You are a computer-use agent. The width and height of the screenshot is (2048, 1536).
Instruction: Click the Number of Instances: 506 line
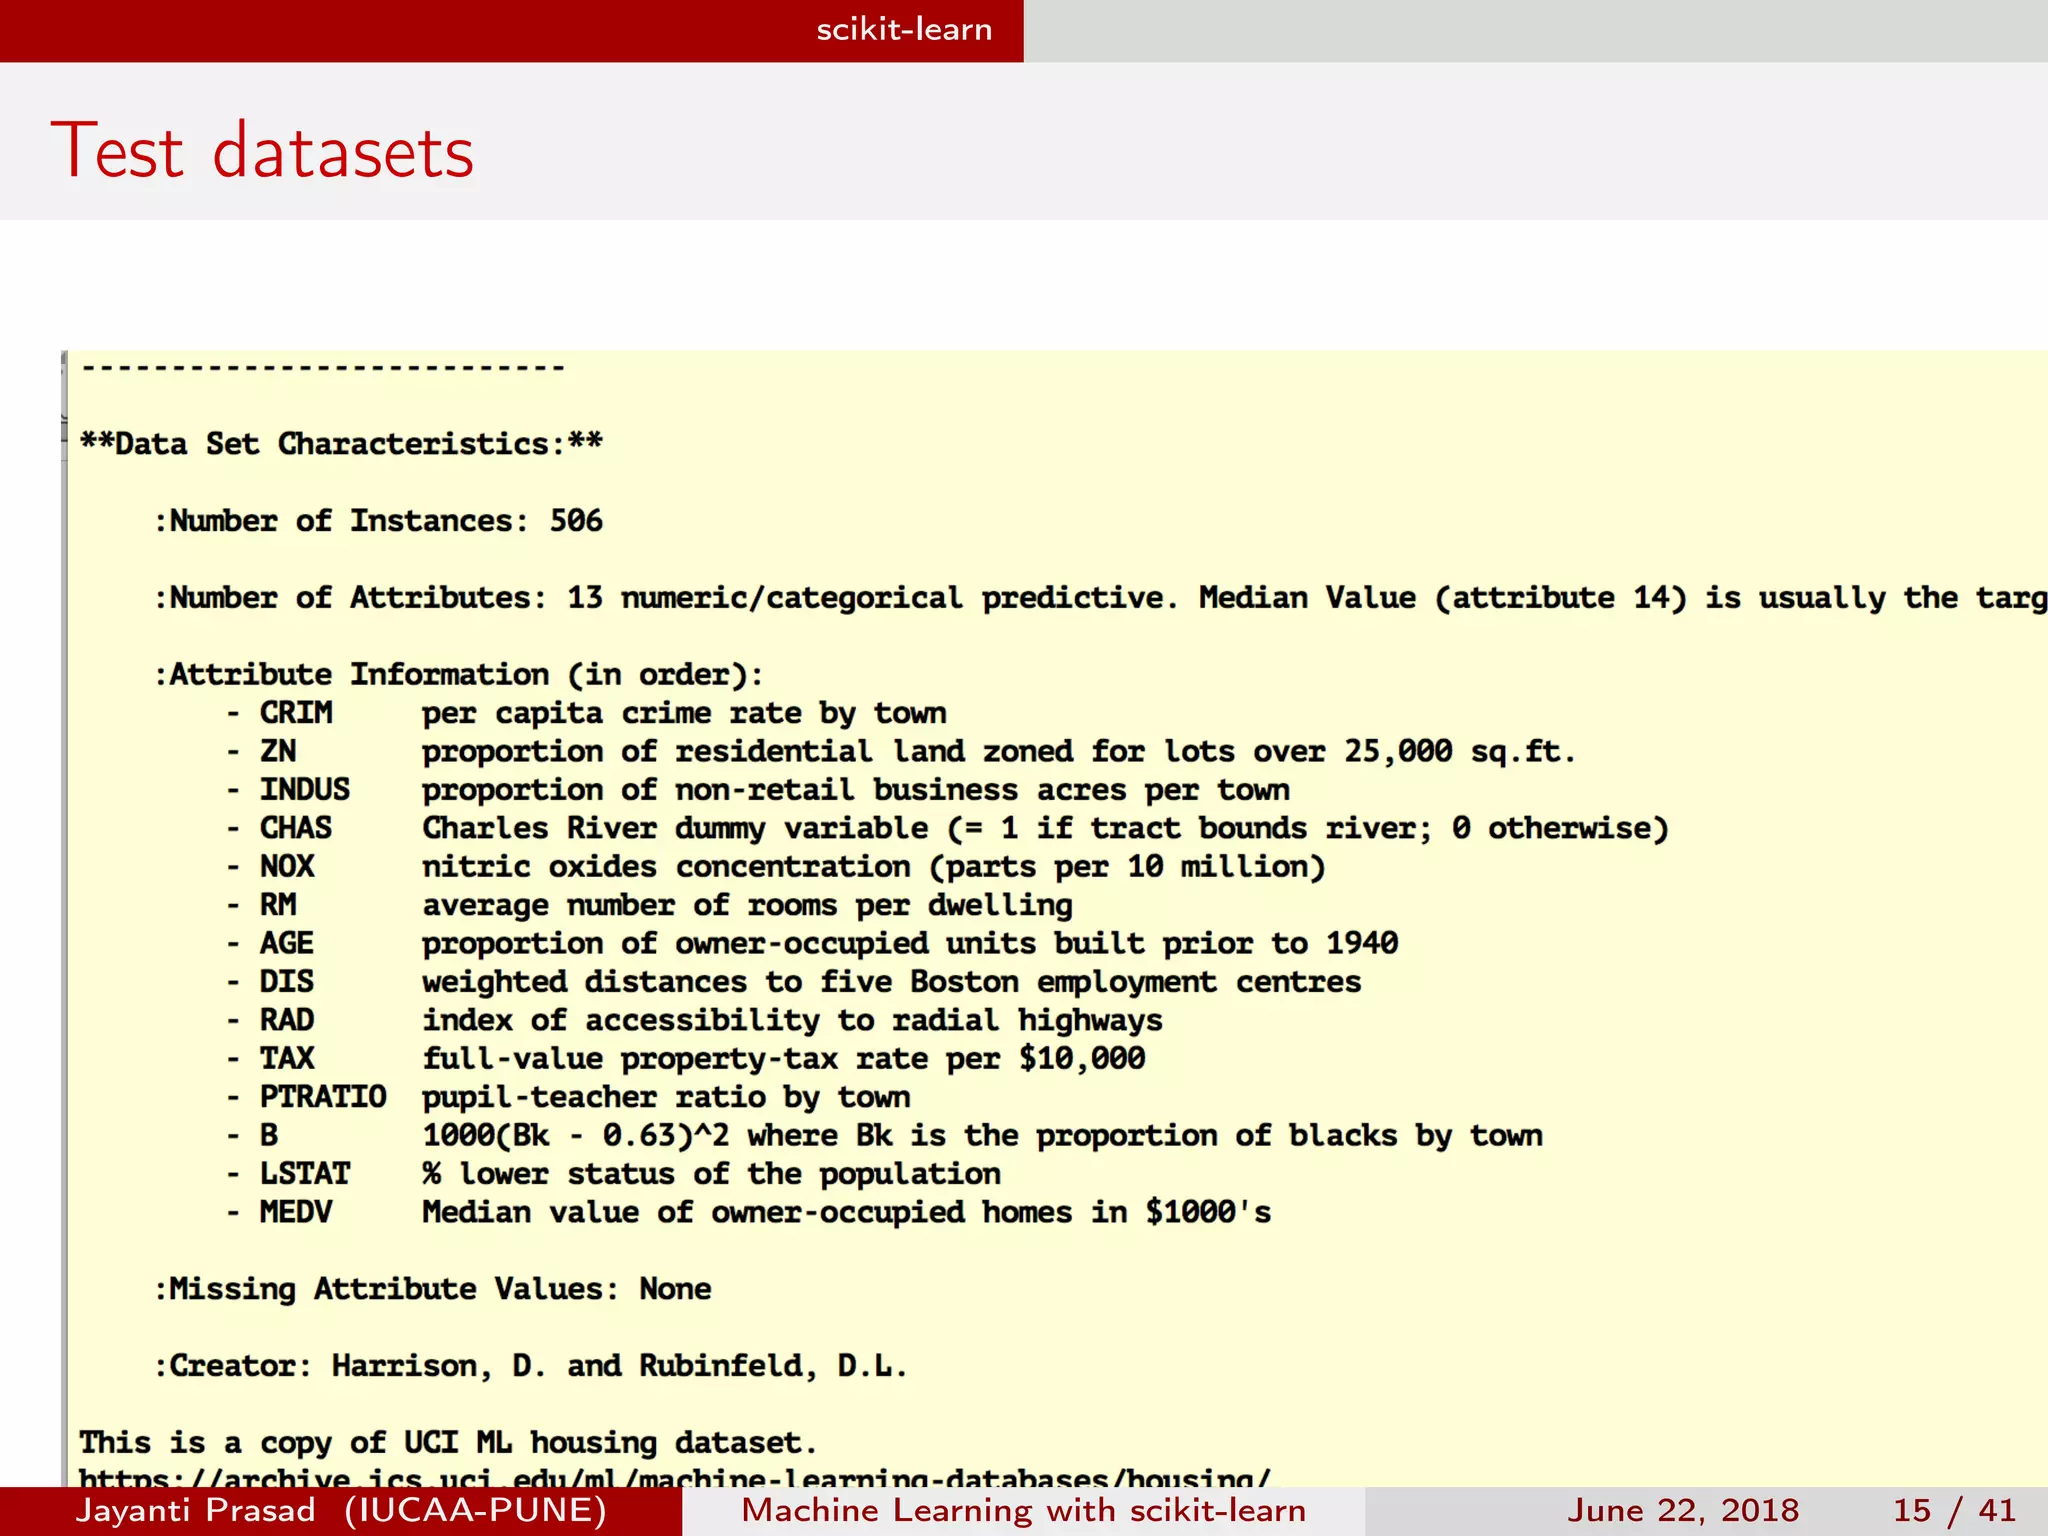[380, 521]
